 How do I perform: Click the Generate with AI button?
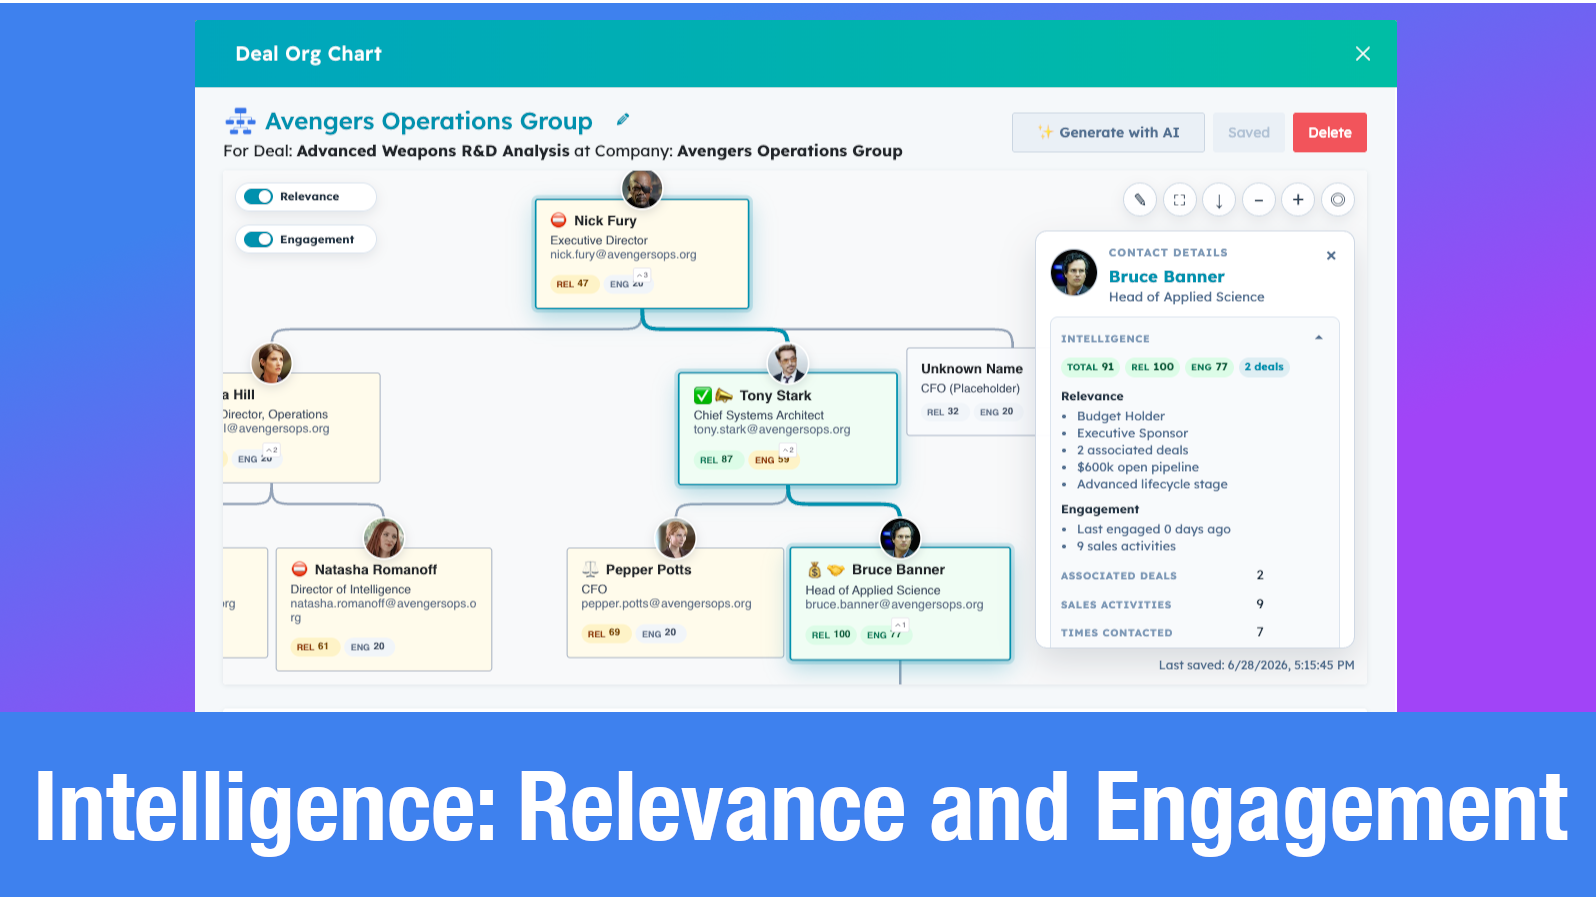coord(1108,132)
